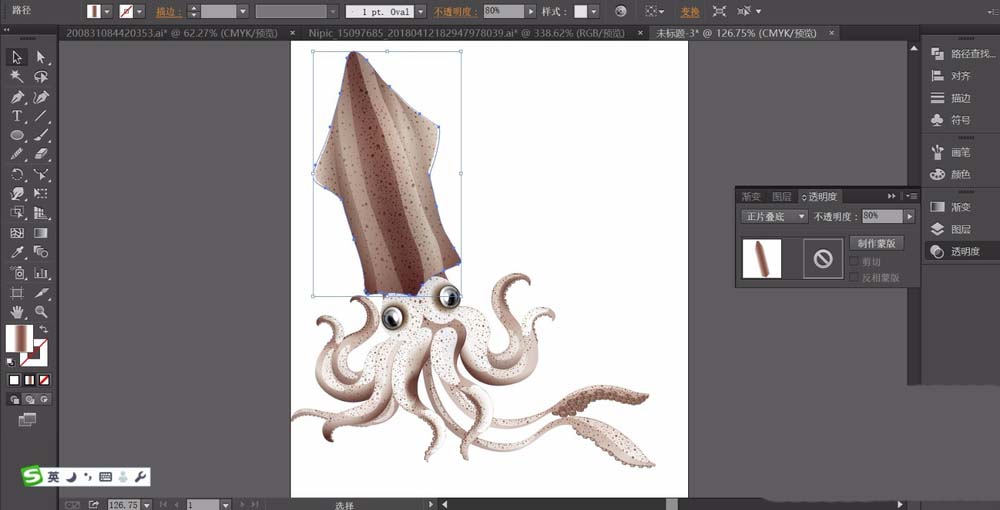Switch to the 渐变 tab in panel
The width and height of the screenshot is (1000, 510).
click(750, 197)
